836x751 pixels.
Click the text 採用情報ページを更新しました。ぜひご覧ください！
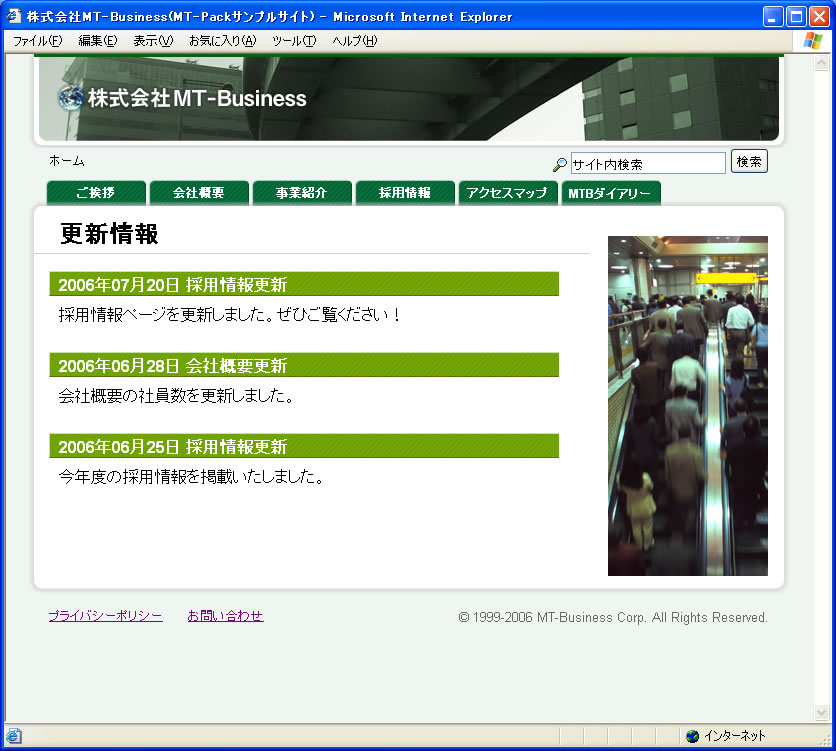point(229,314)
